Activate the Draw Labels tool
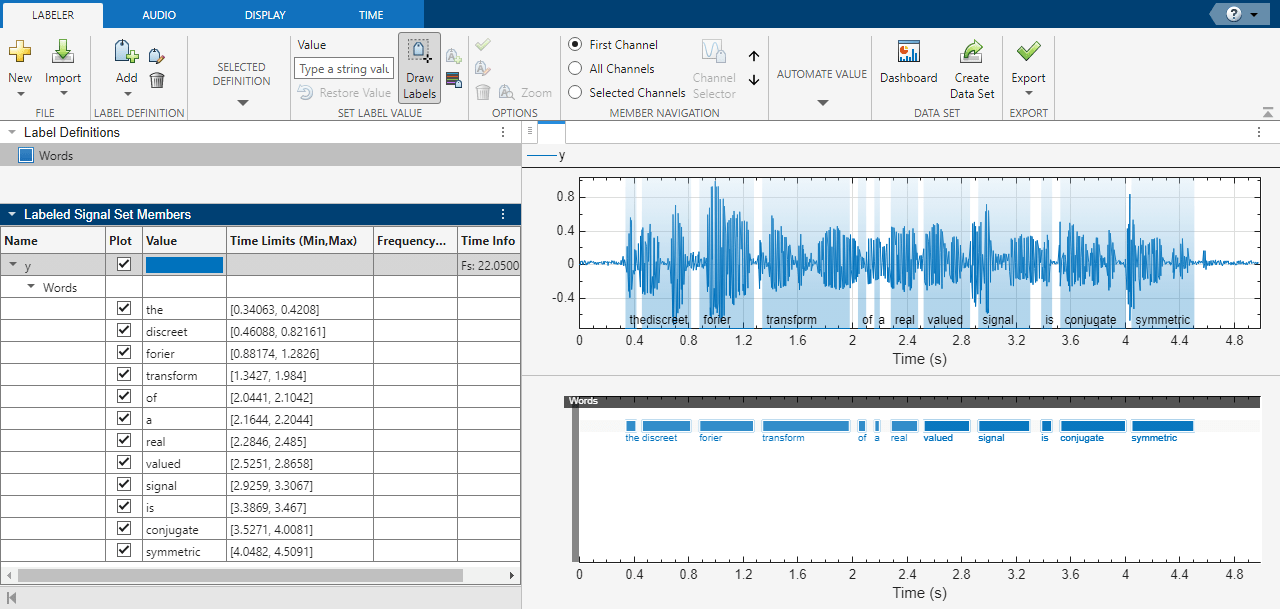 pos(420,68)
